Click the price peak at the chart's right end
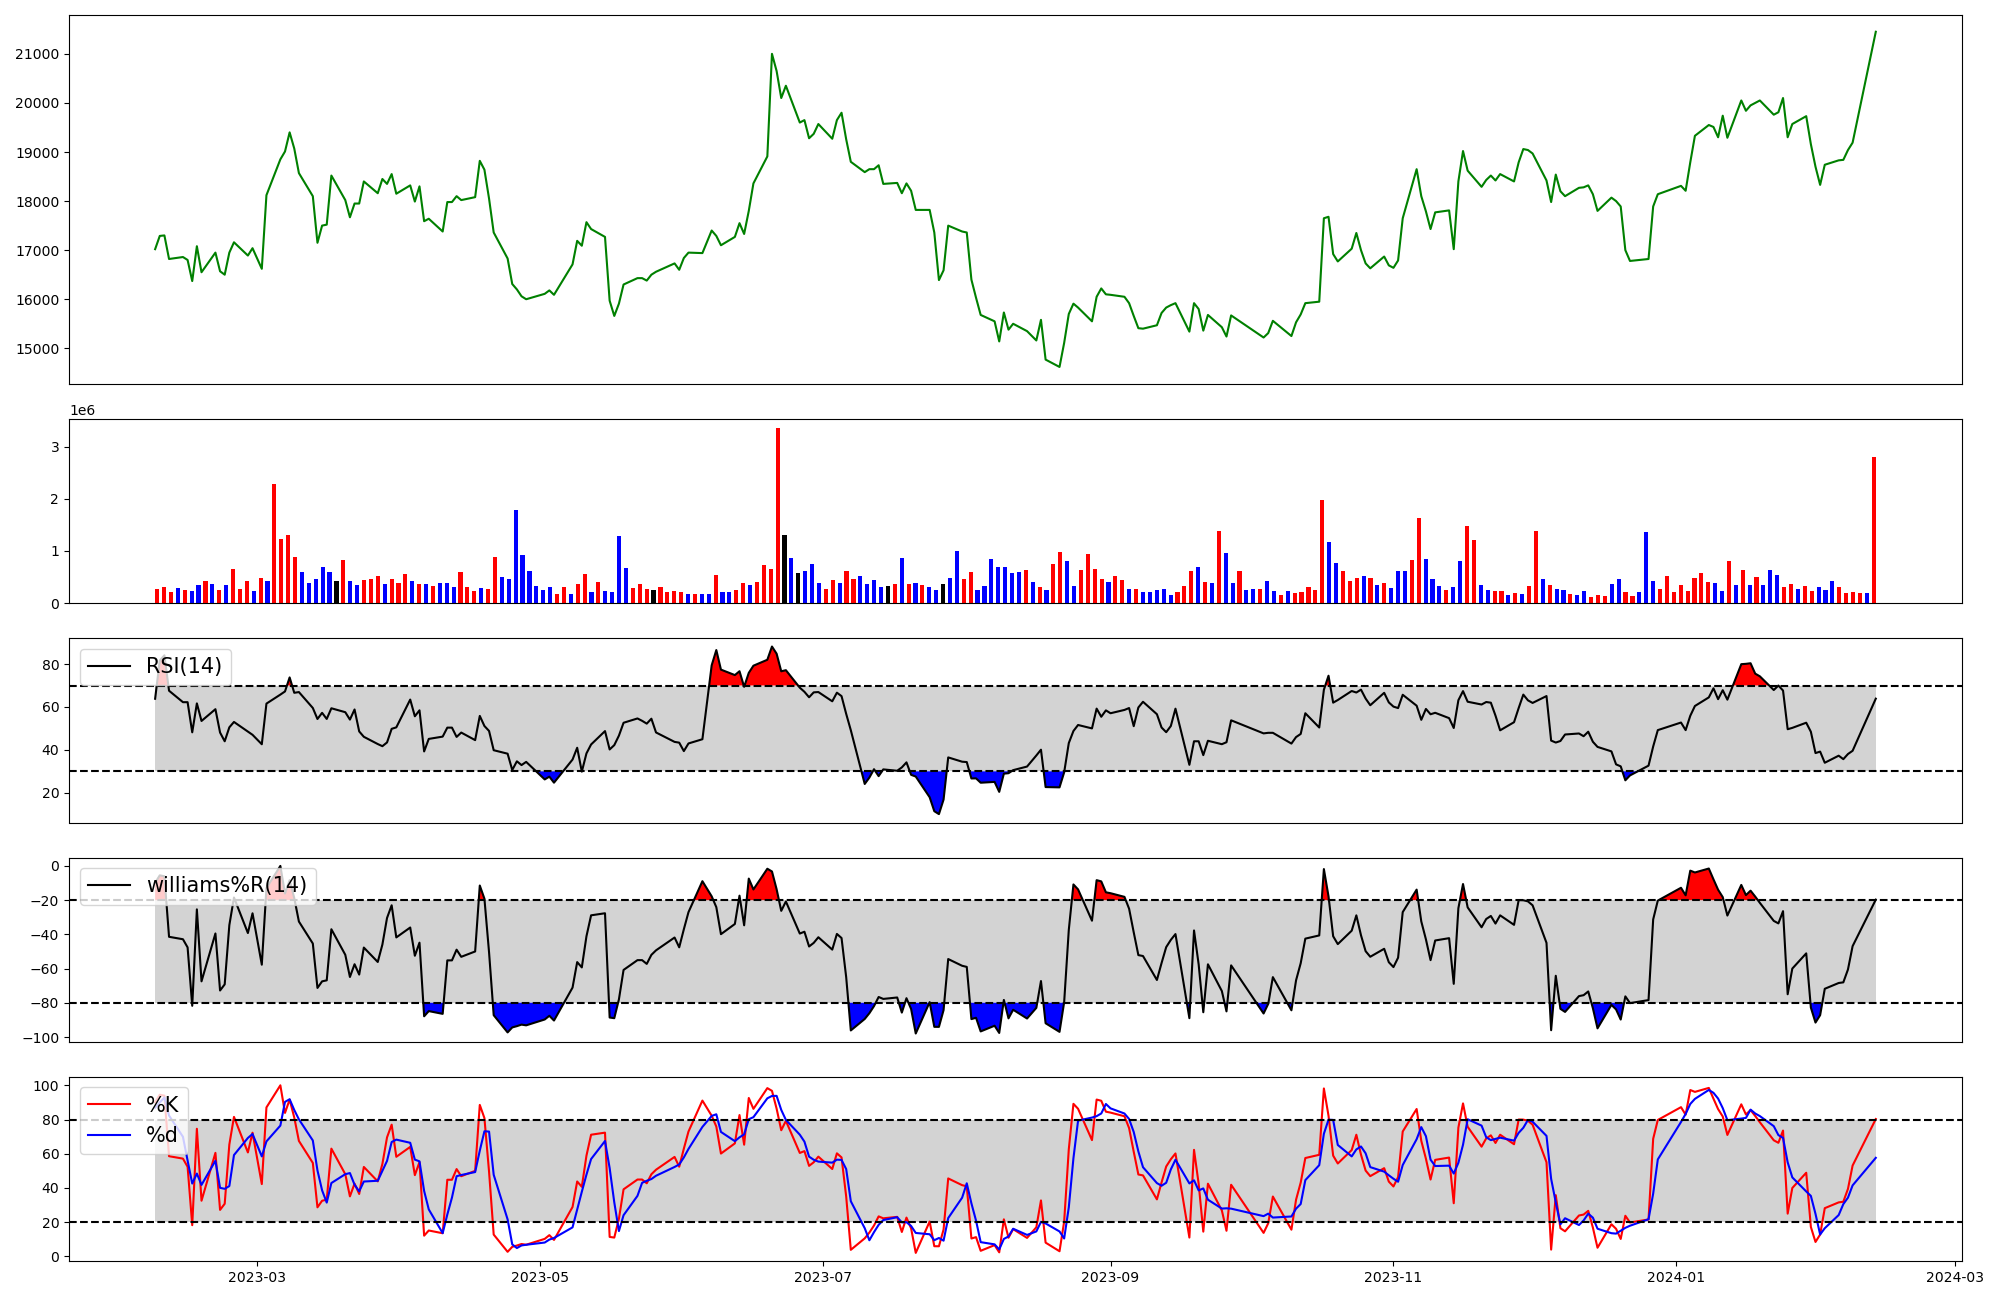2000x1300 pixels. (1875, 32)
